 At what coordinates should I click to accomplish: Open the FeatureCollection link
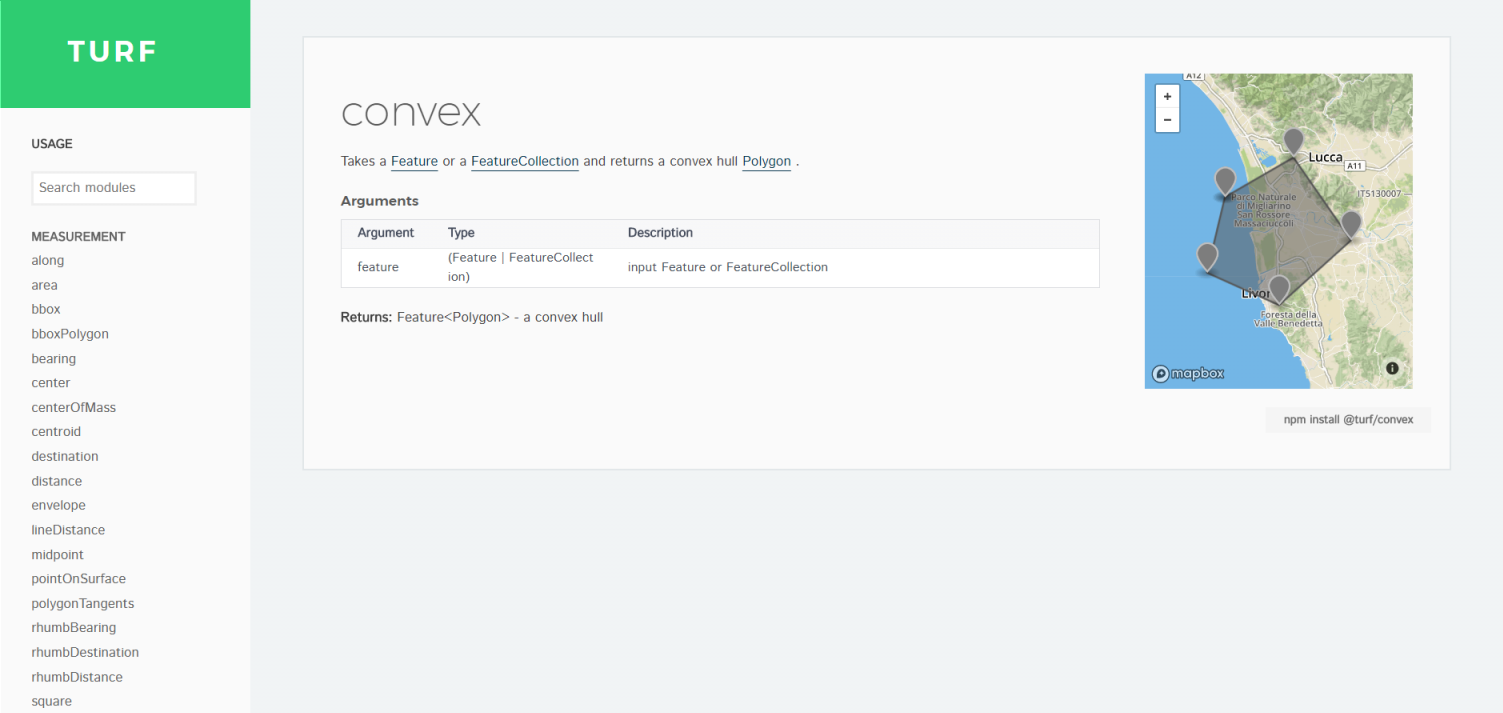click(524, 161)
